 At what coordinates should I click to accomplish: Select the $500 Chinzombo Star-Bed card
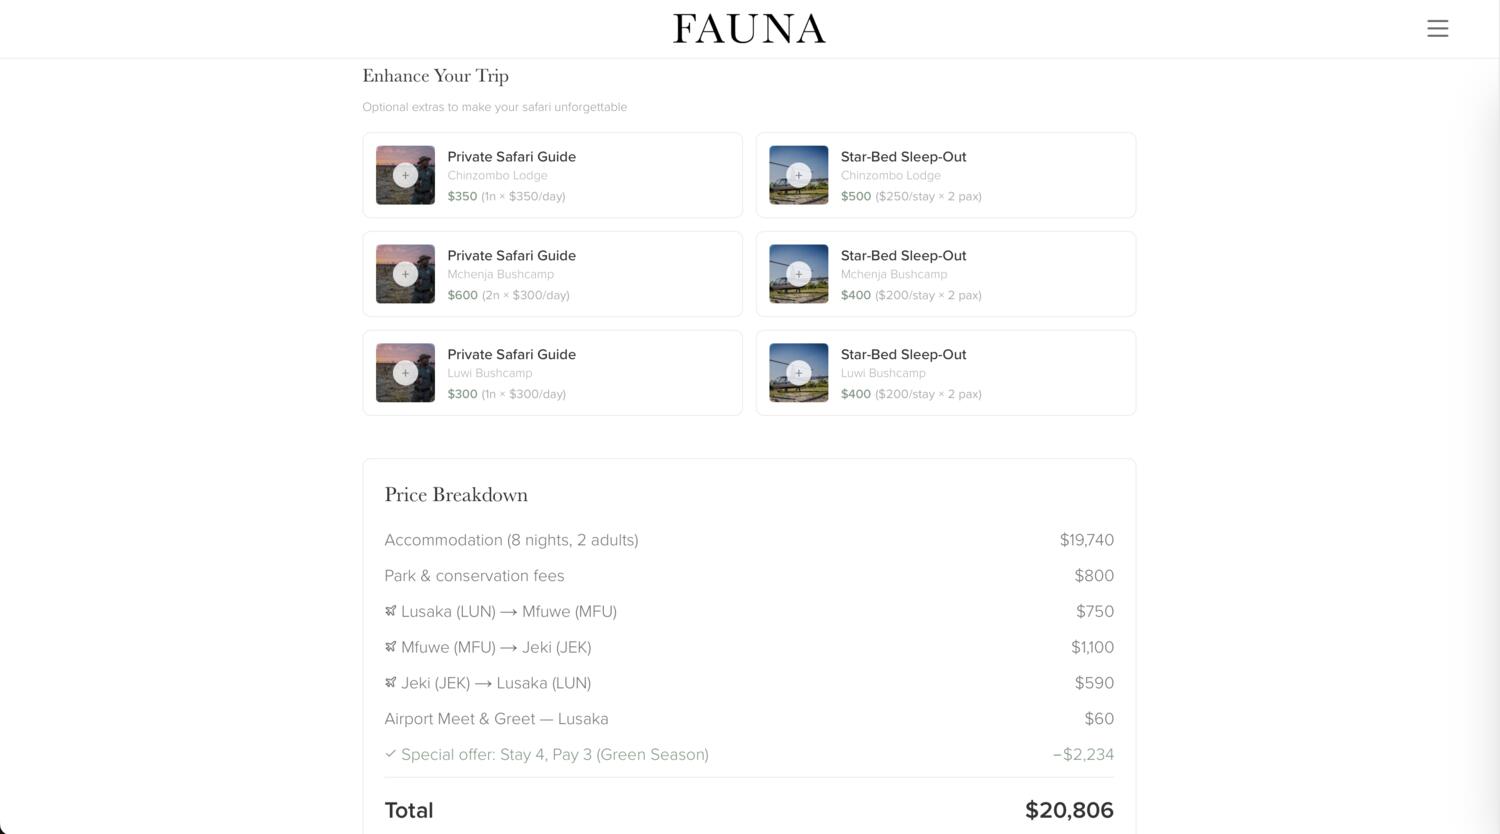(x=946, y=175)
